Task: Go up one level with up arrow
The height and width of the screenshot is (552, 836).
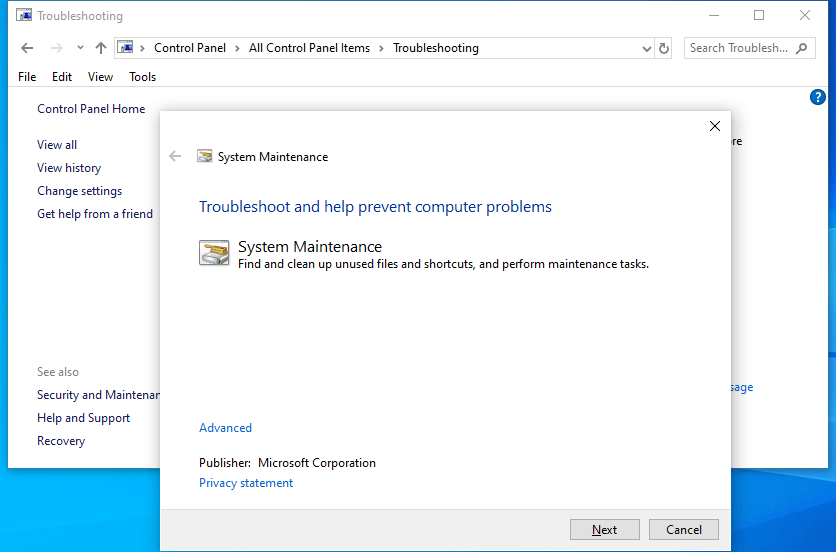Action: (101, 48)
